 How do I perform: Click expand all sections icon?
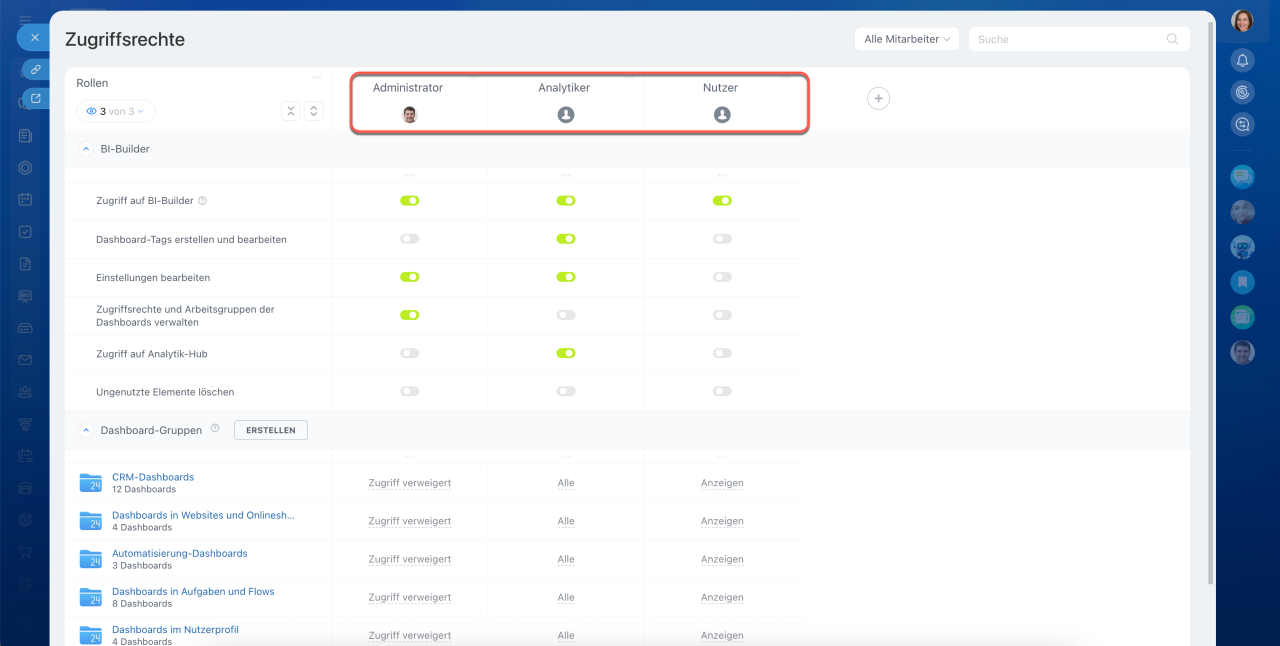pyautogui.click(x=313, y=111)
